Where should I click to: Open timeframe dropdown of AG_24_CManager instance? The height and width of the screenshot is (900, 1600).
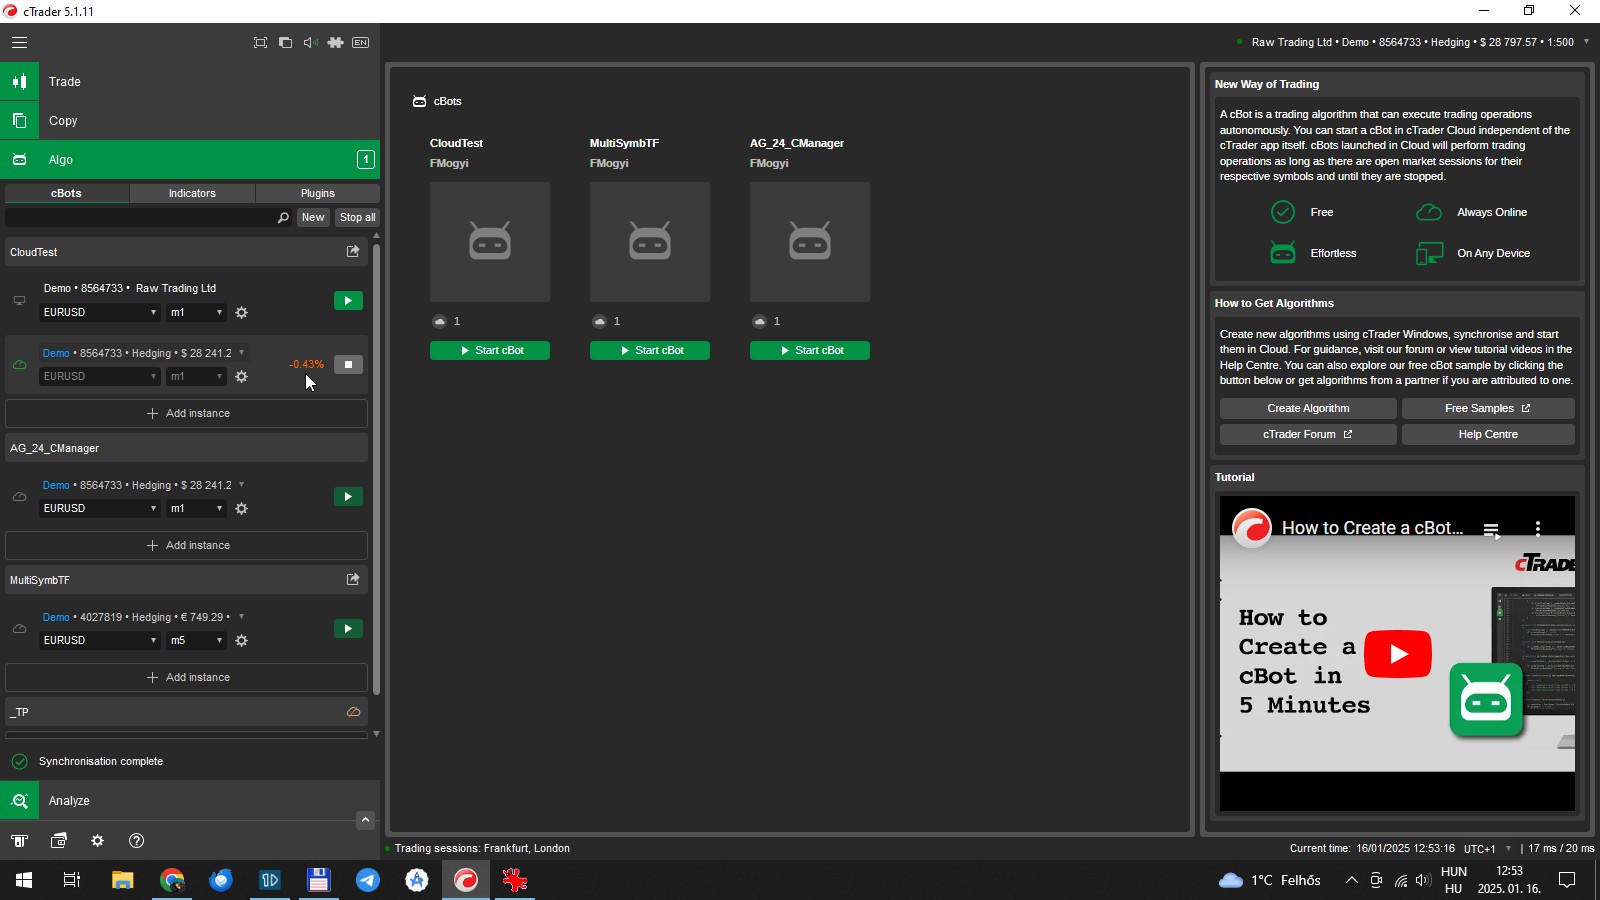point(196,509)
